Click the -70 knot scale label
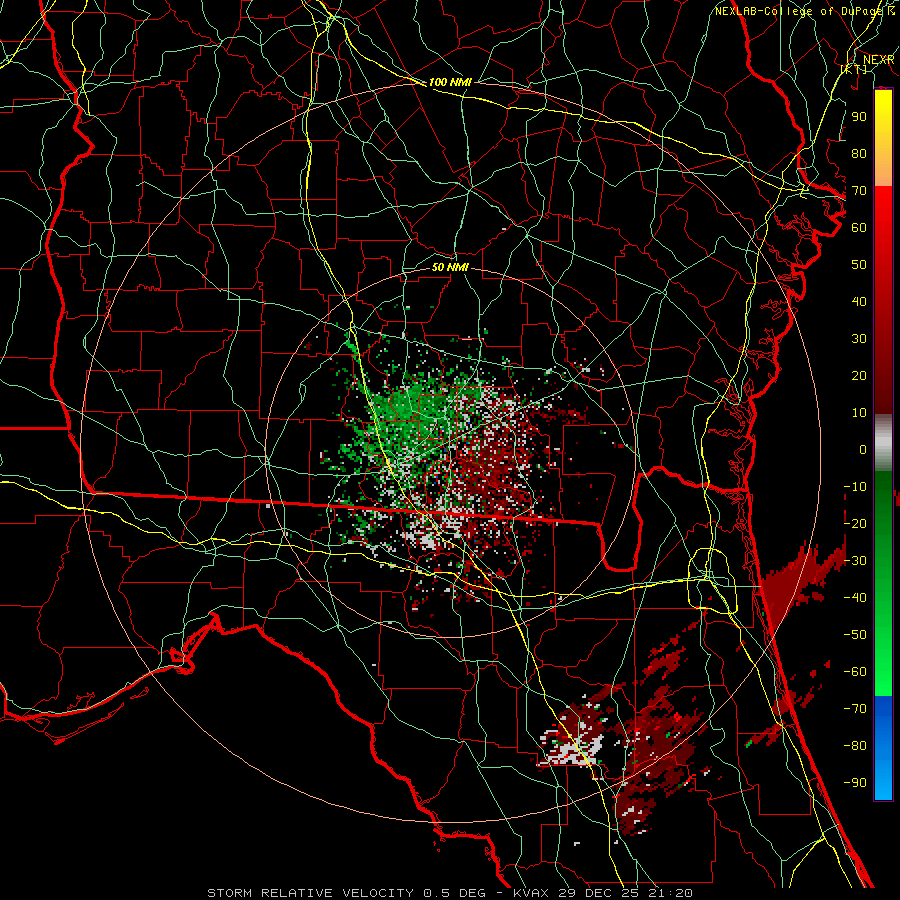Viewport: 900px width, 900px height. [855, 708]
